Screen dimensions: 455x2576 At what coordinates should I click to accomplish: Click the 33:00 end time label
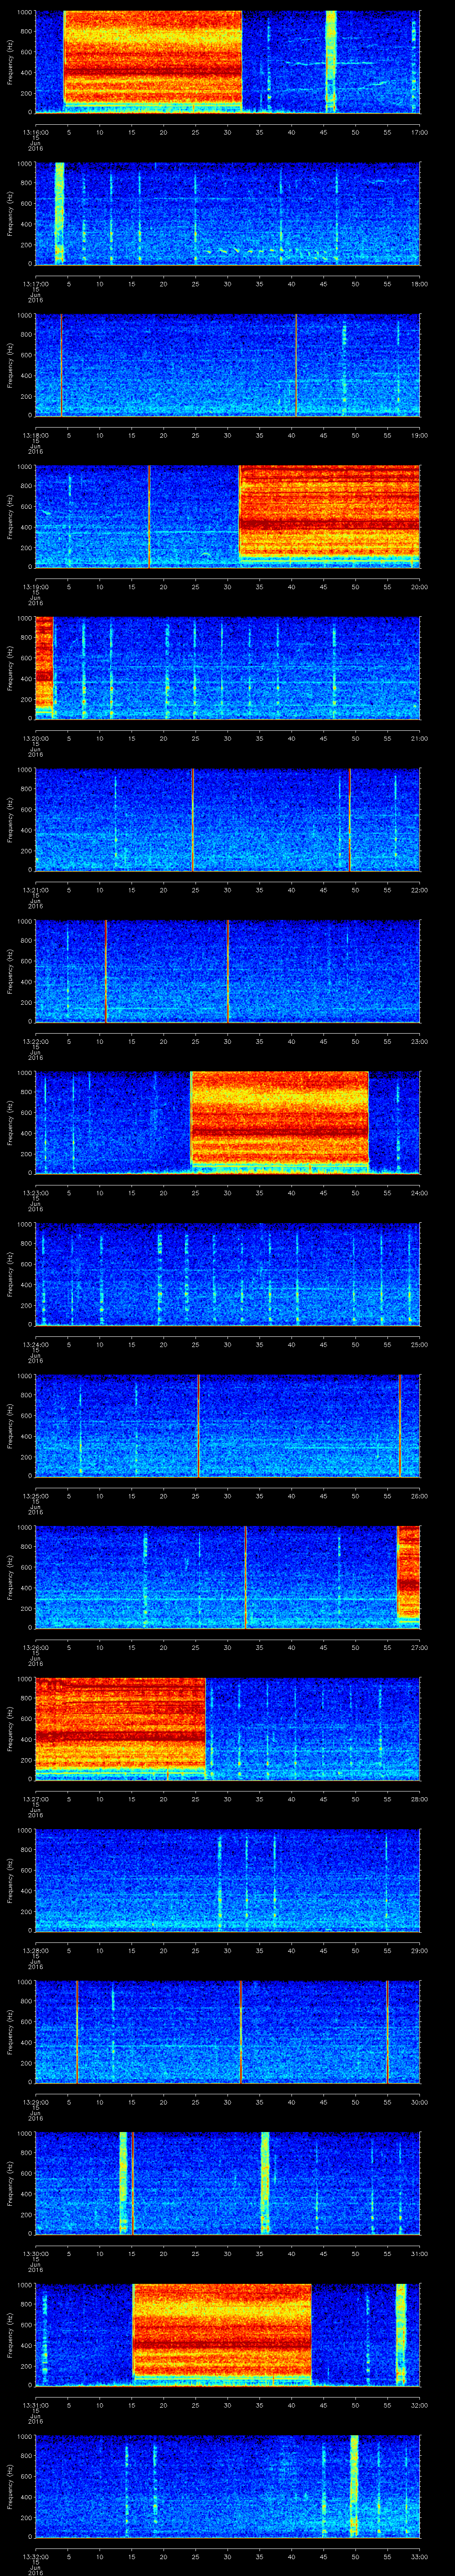[420, 2557]
